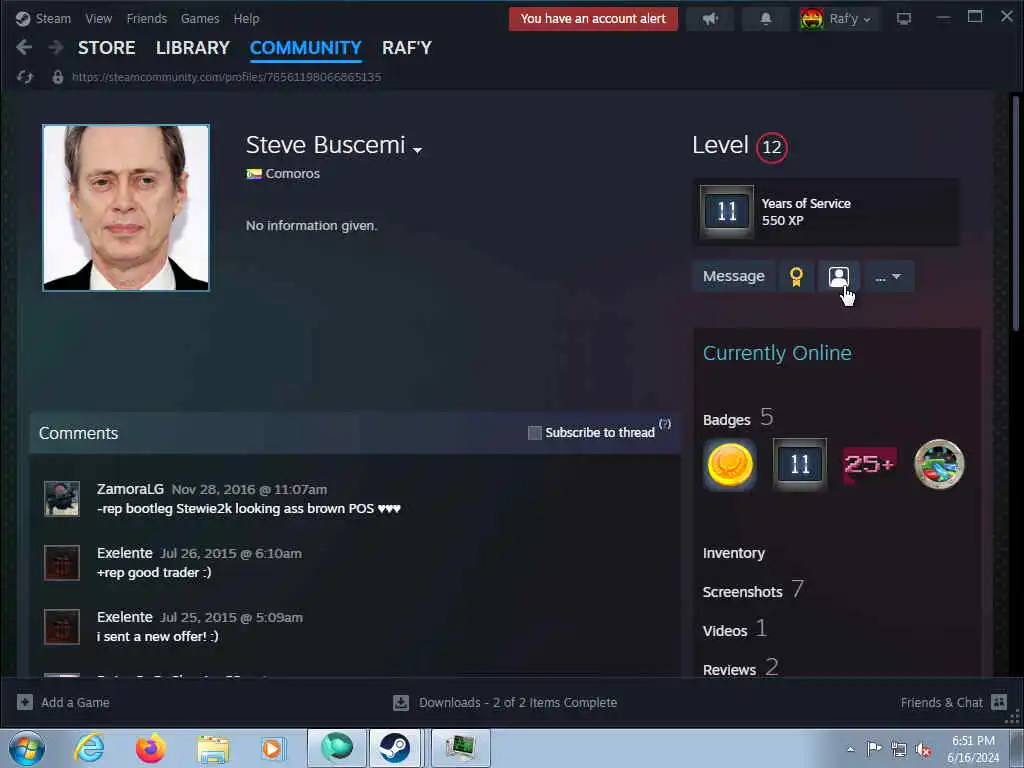Image resolution: width=1024 pixels, height=768 pixels.
Task: Switch to the RAF'Y tab
Action: (x=407, y=48)
